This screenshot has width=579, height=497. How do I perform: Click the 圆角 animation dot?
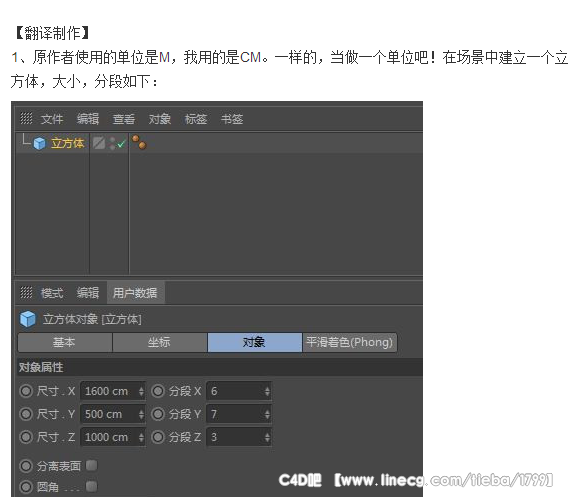[26, 487]
